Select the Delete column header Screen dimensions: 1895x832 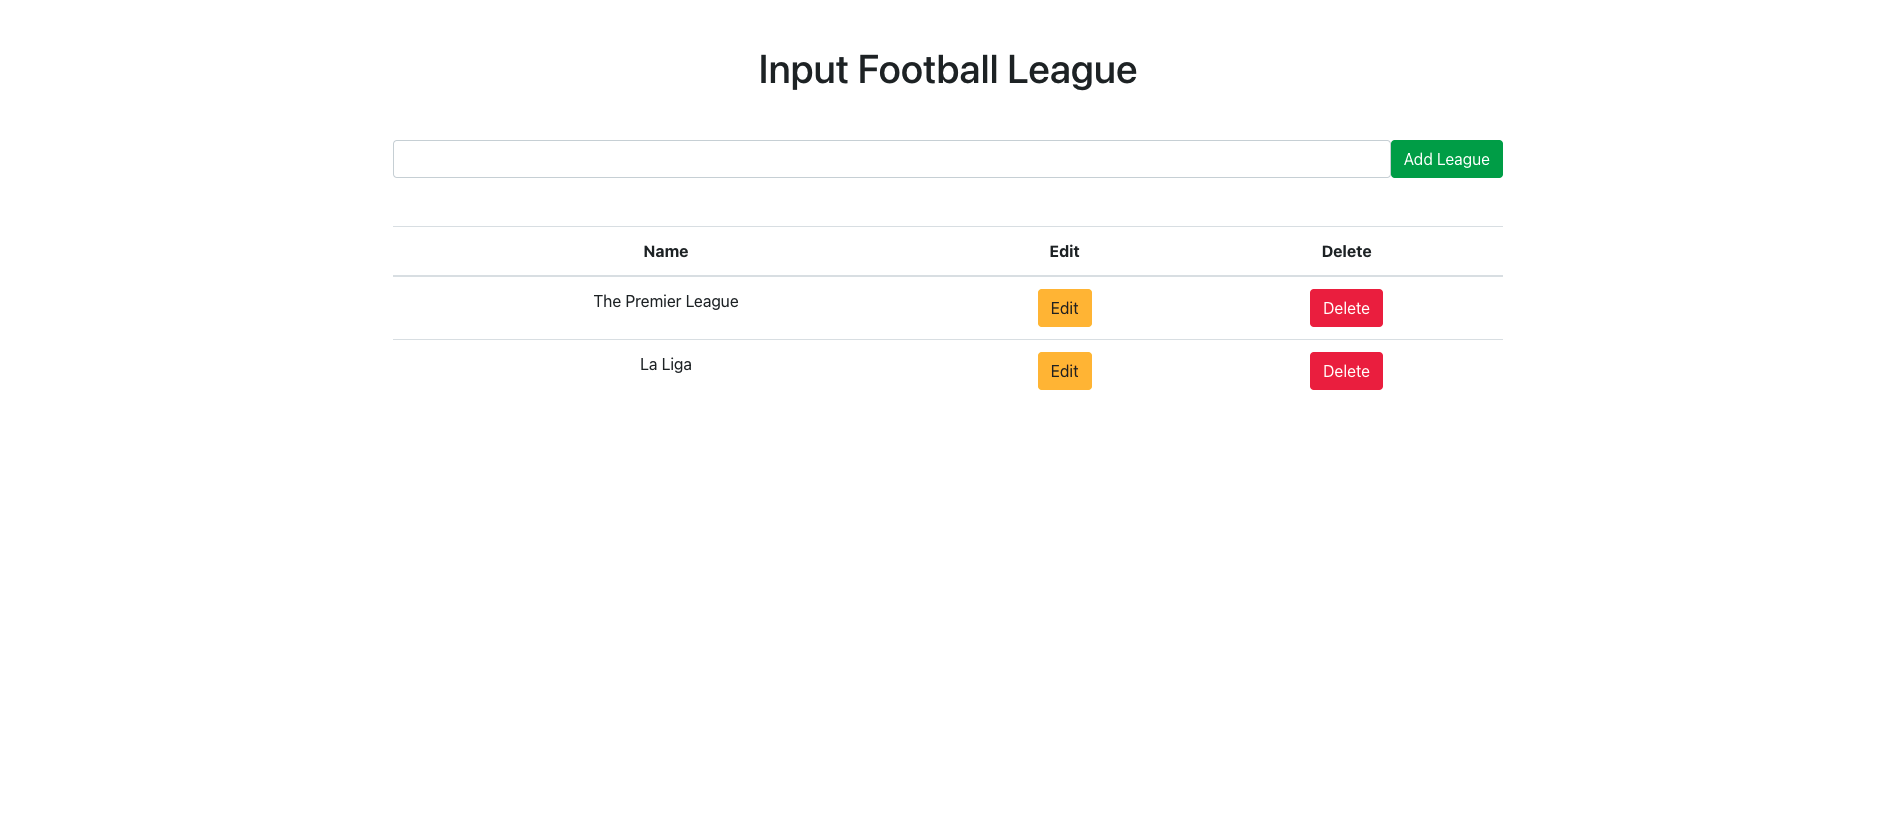click(1346, 251)
